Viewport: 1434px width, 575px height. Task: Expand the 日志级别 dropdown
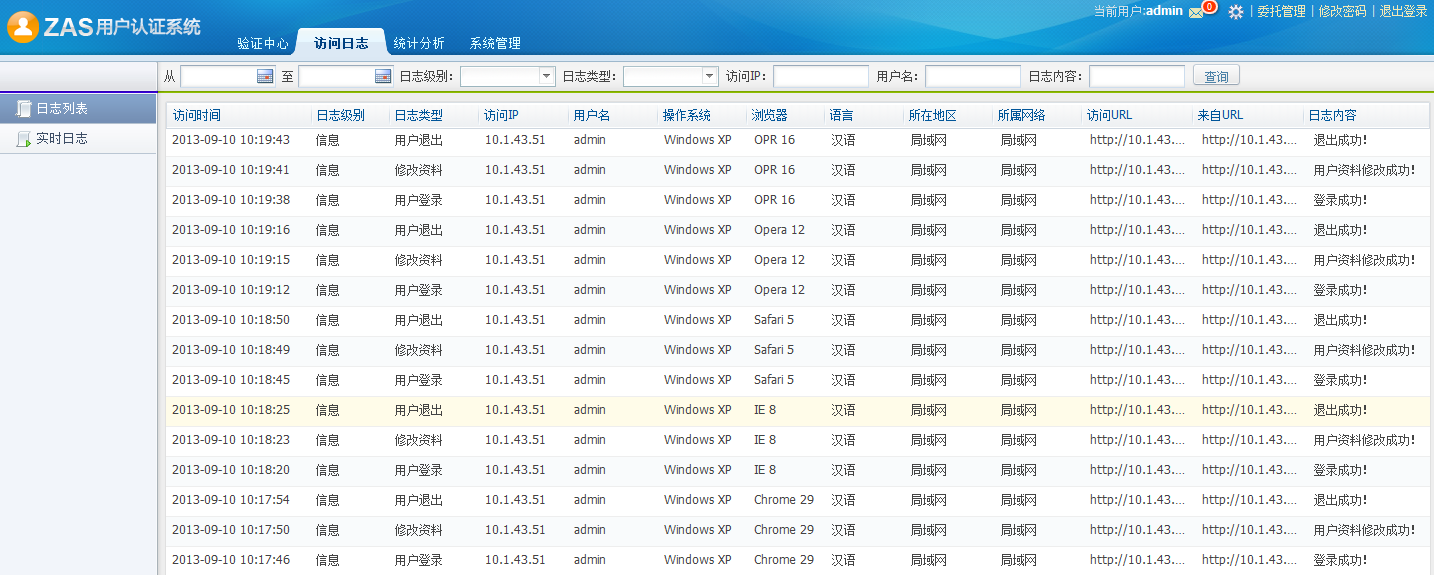[546, 76]
